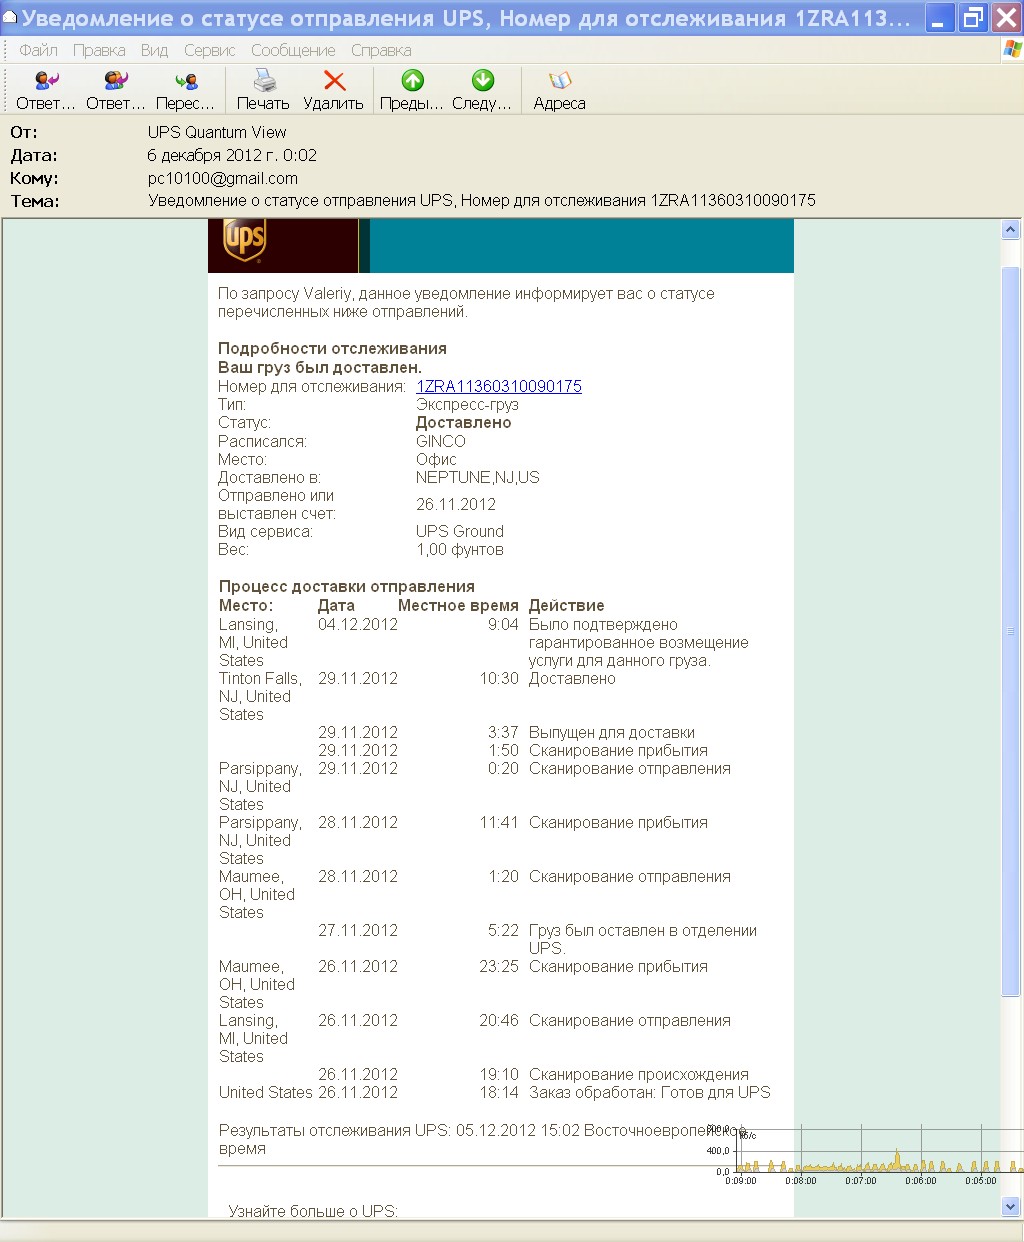Restore down the message window

pyautogui.click(x=973, y=18)
